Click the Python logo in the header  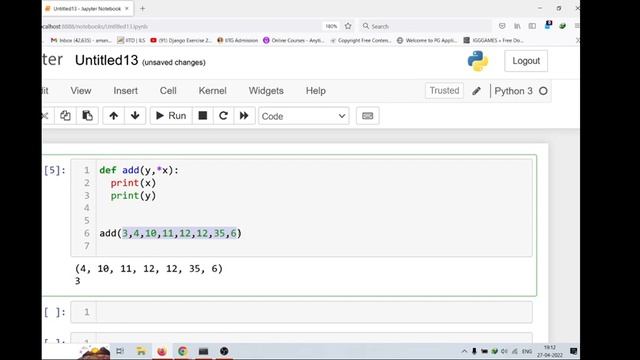coord(478,61)
